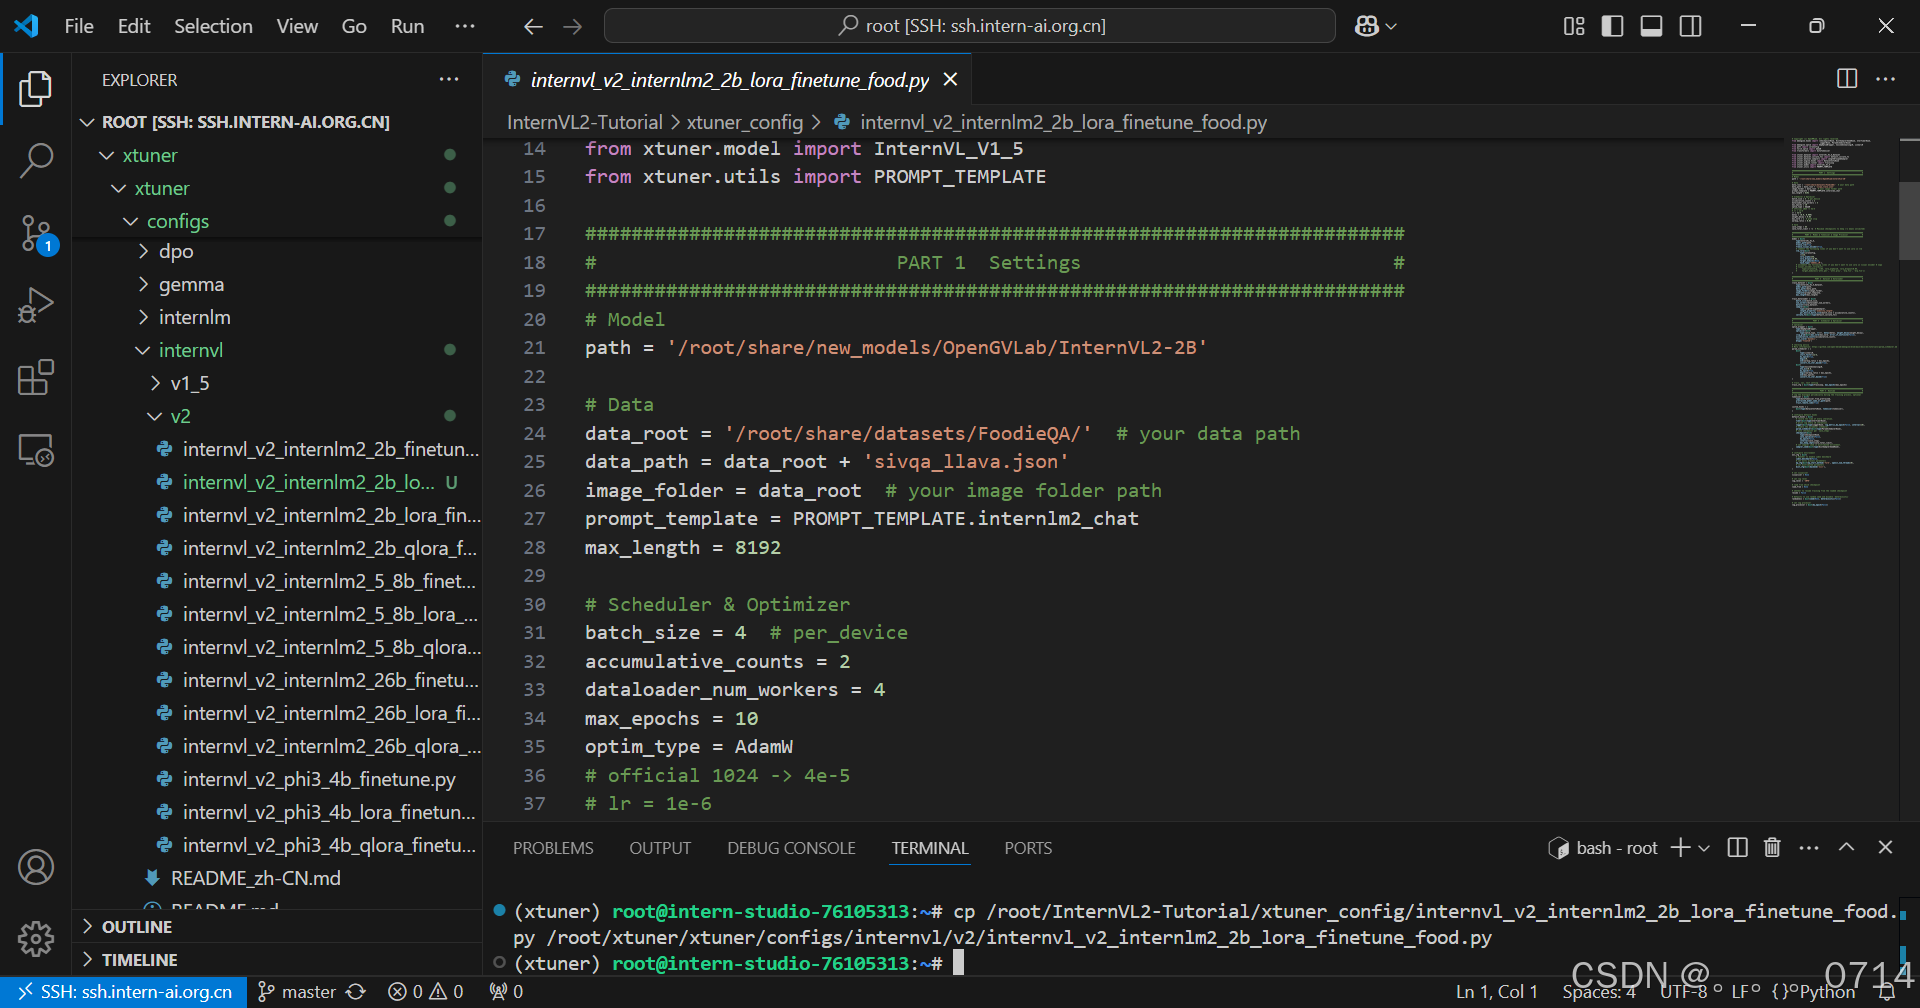Show more menu items ellipsis
Viewport: 1920px width, 1008px height.
465,26
